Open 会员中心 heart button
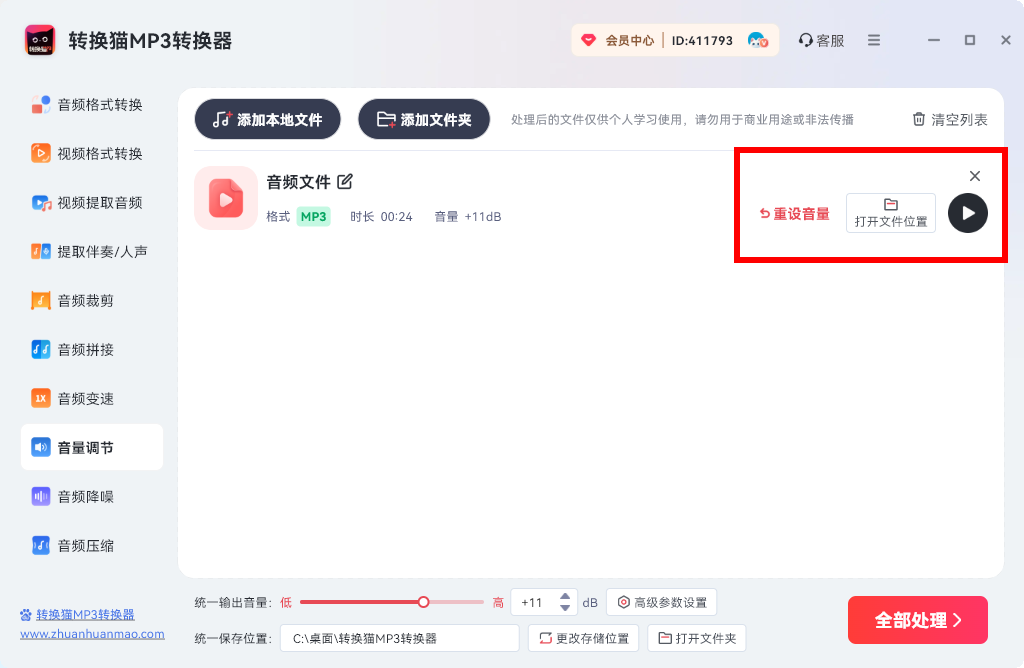The width and height of the screenshot is (1024, 668). [x=617, y=40]
